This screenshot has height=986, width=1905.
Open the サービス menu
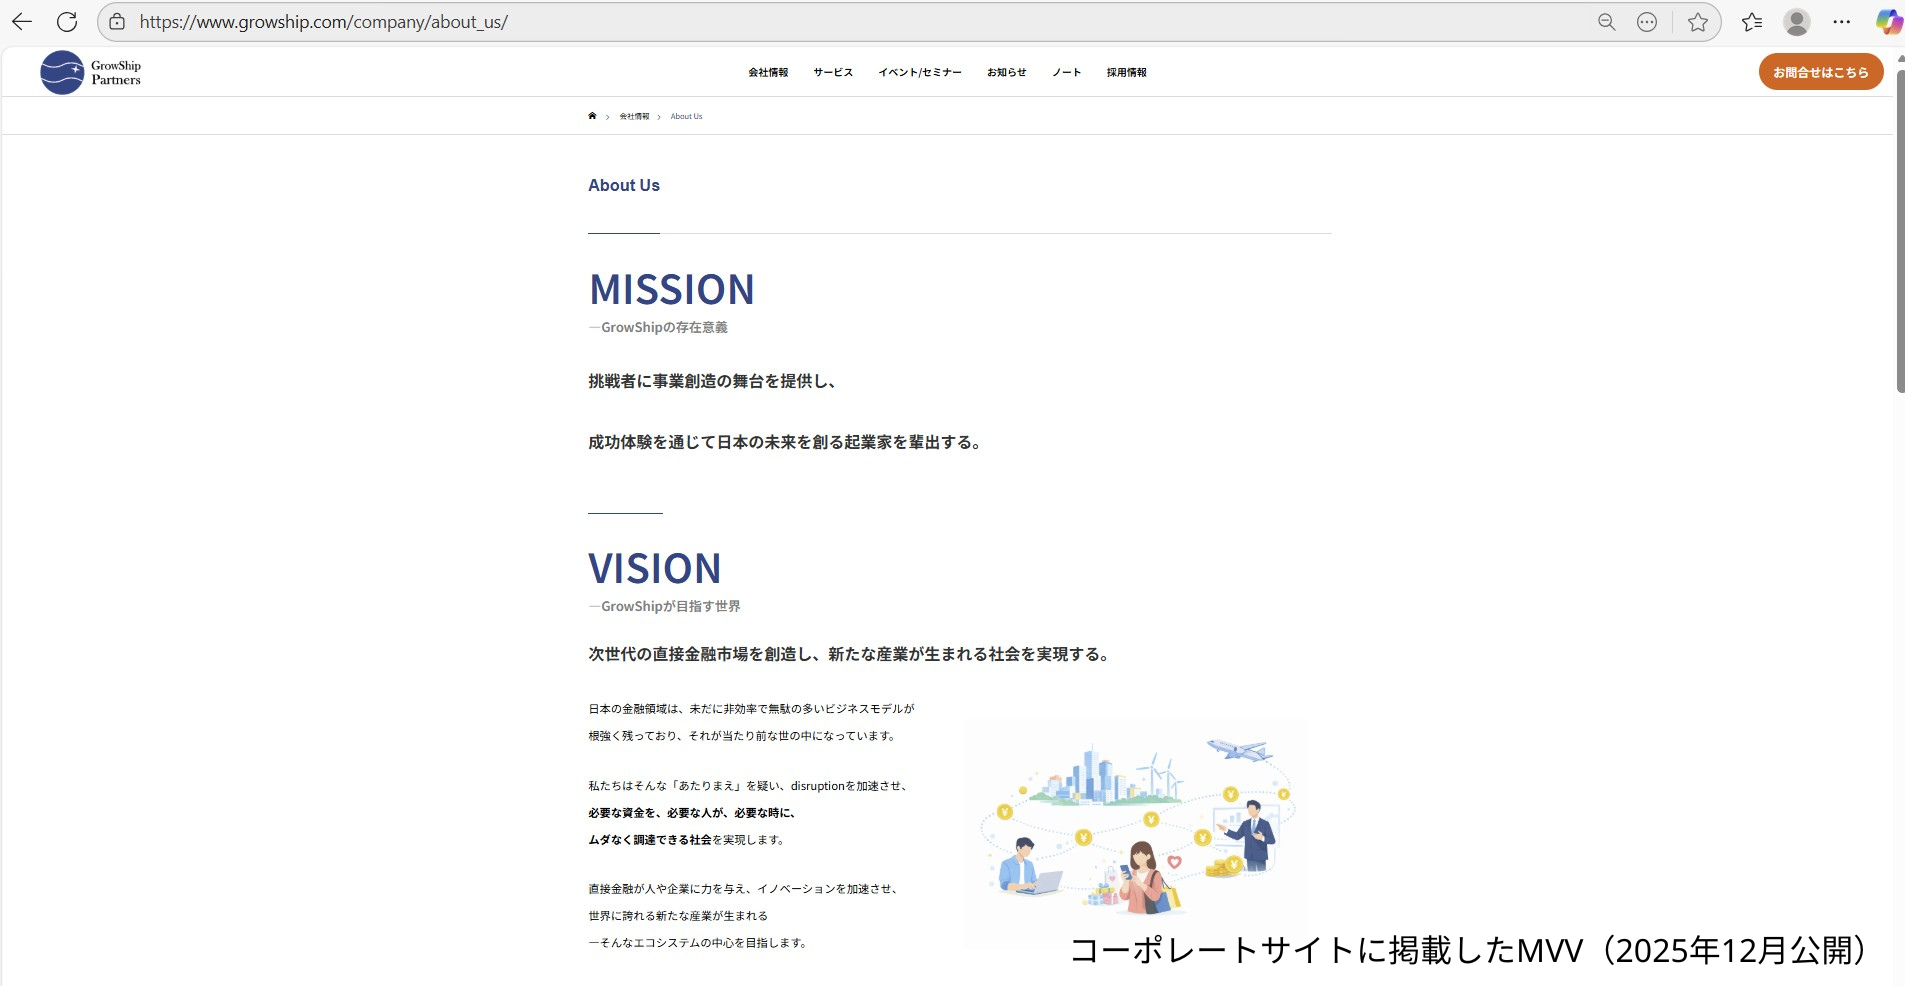click(833, 72)
